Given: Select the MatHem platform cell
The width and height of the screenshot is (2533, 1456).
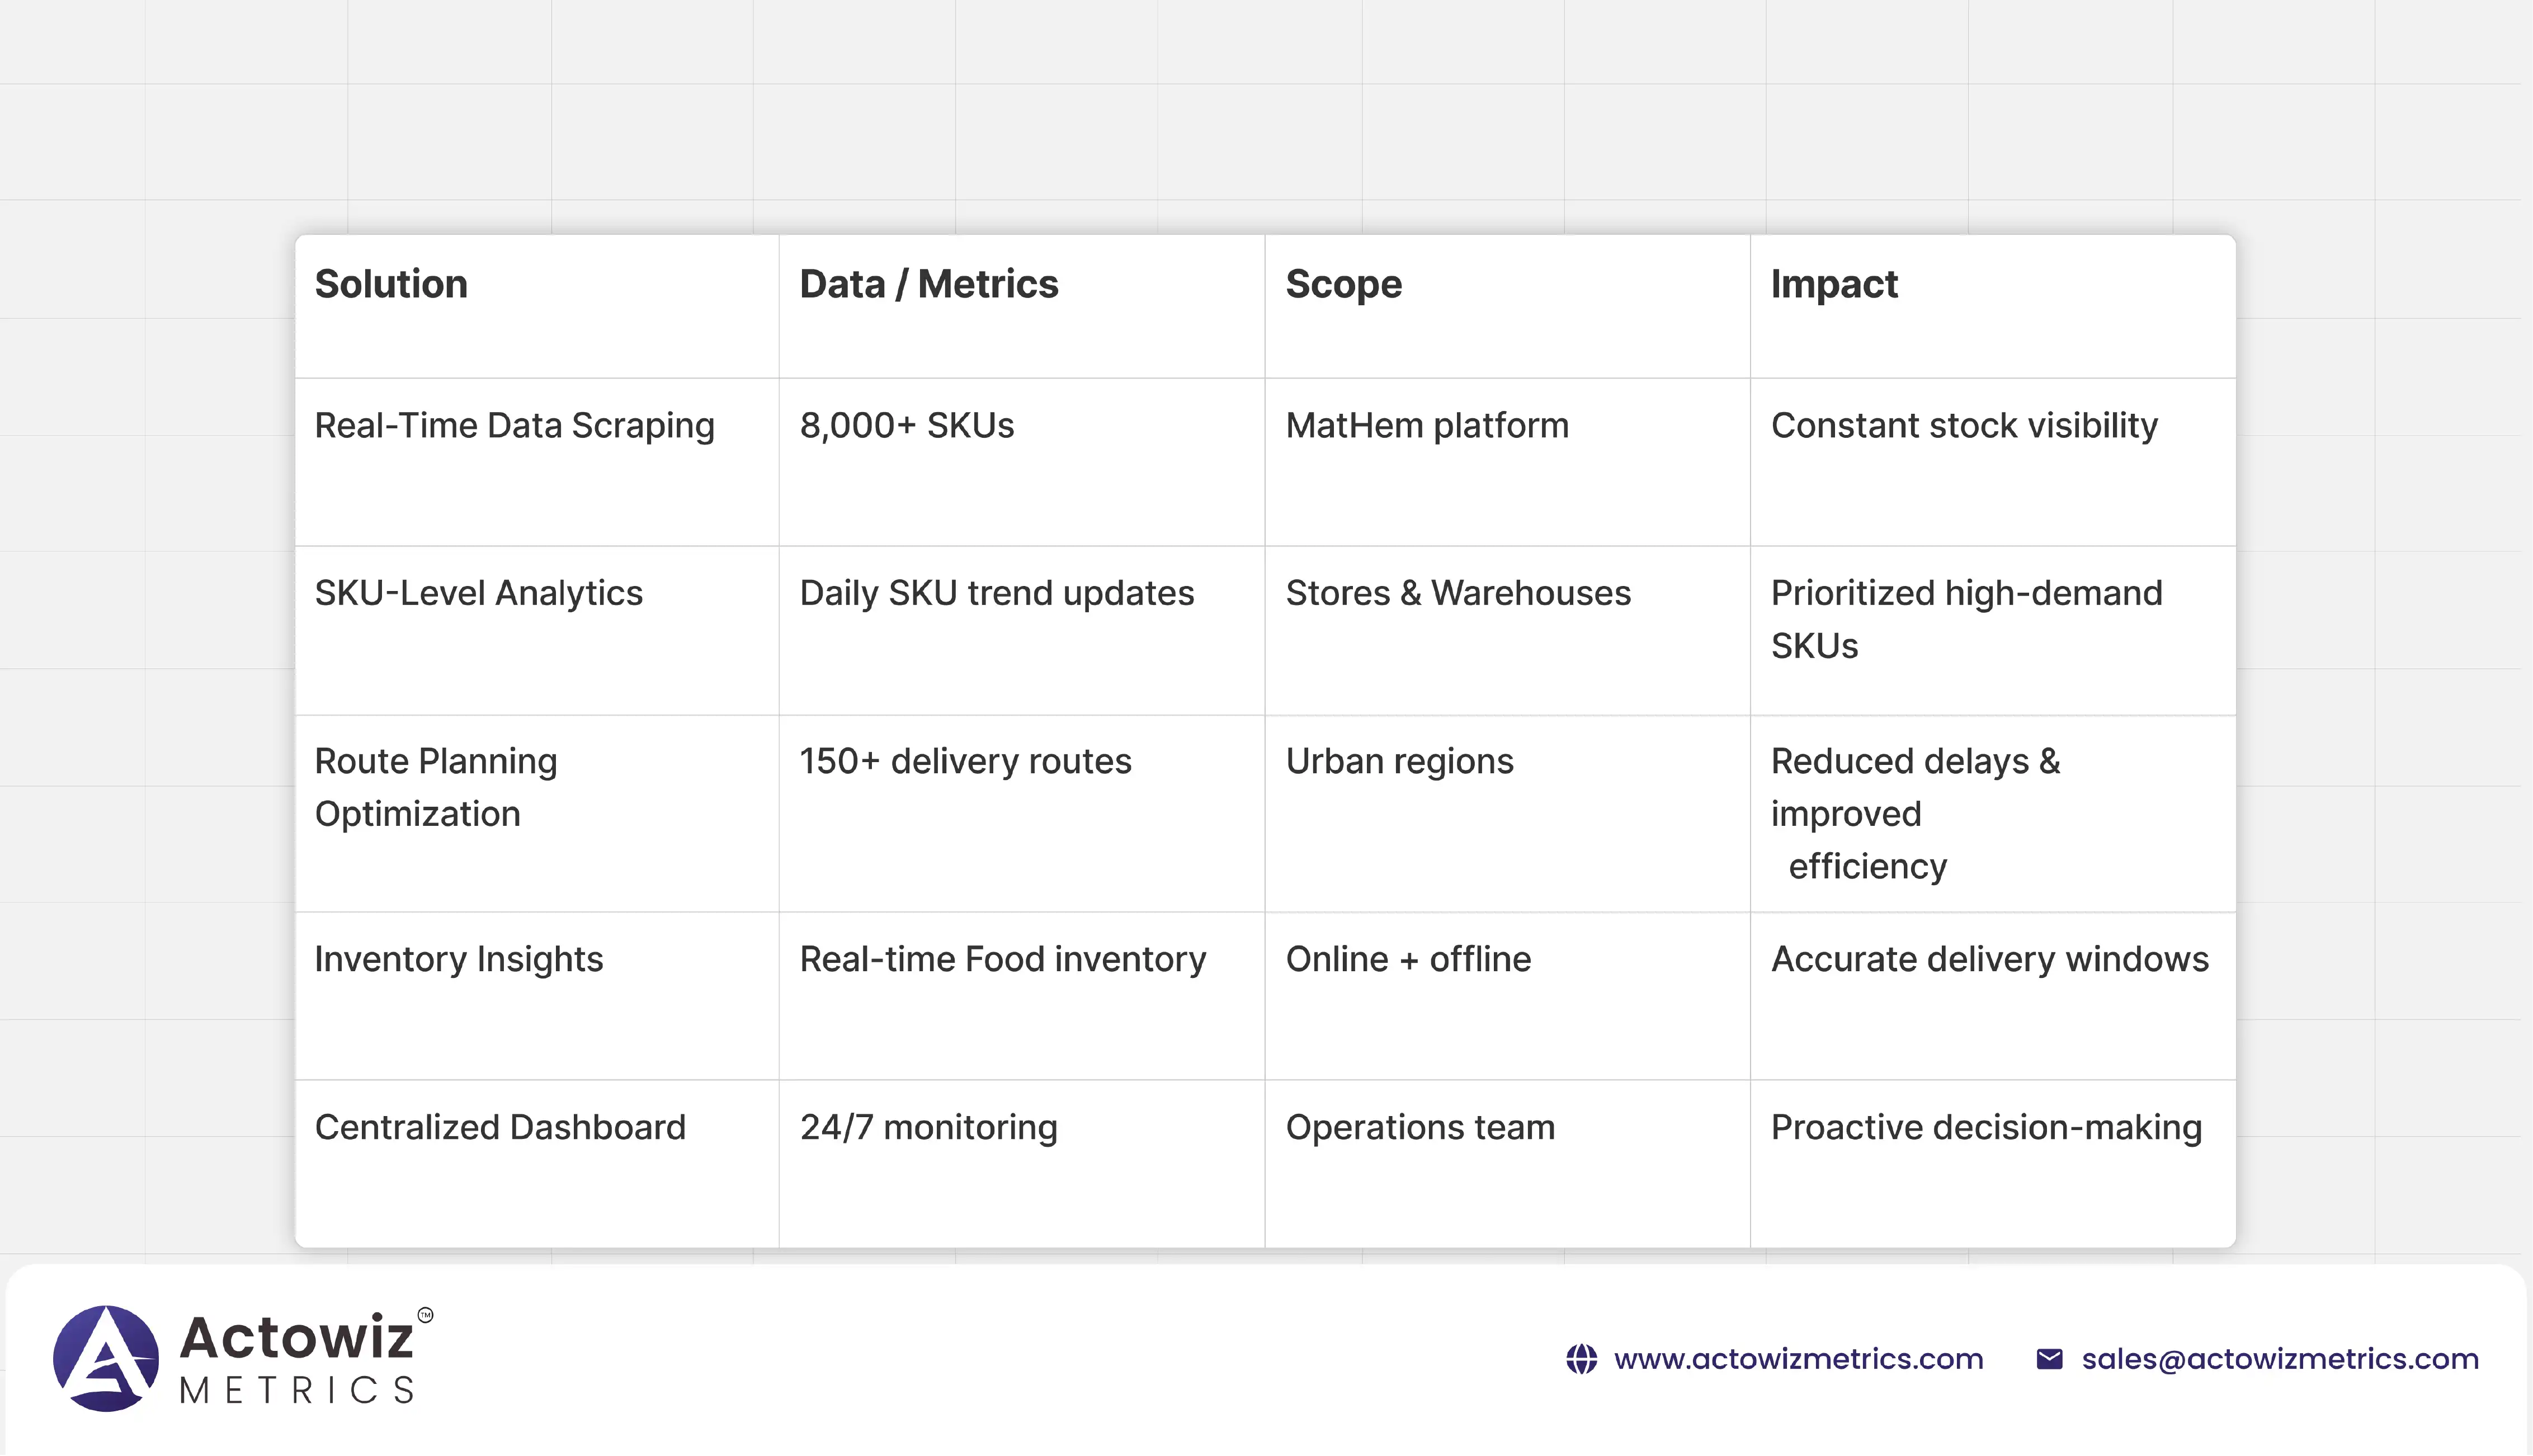Looking at the screenshot, I should 1427,426.
